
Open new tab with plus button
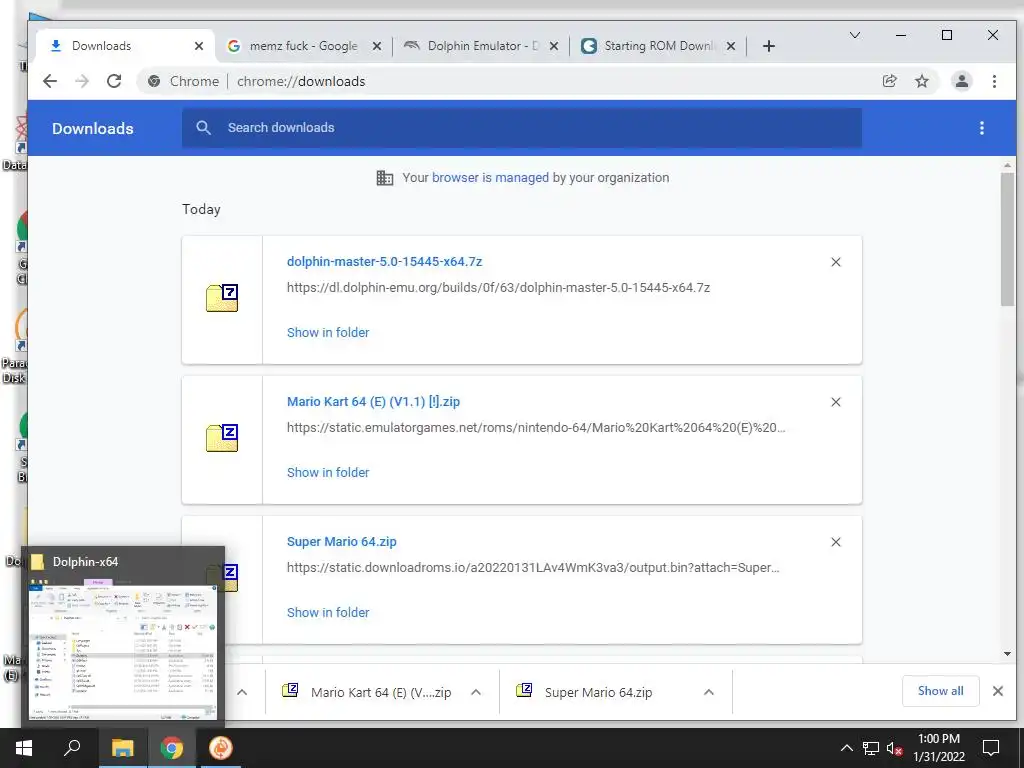point(769,46)
